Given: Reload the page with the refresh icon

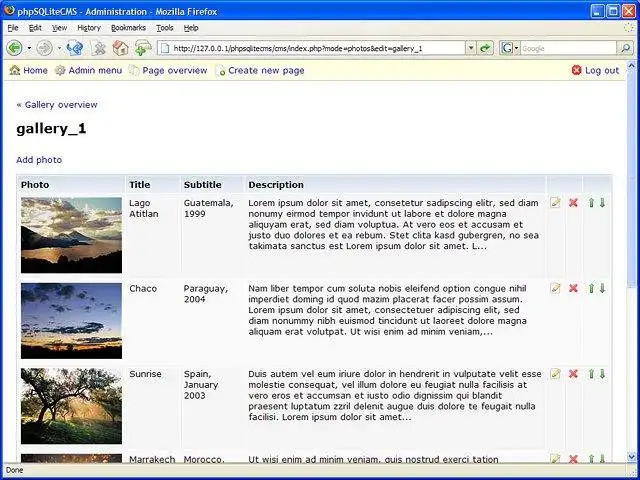Looking at the screenshot, I should (76, 48).
